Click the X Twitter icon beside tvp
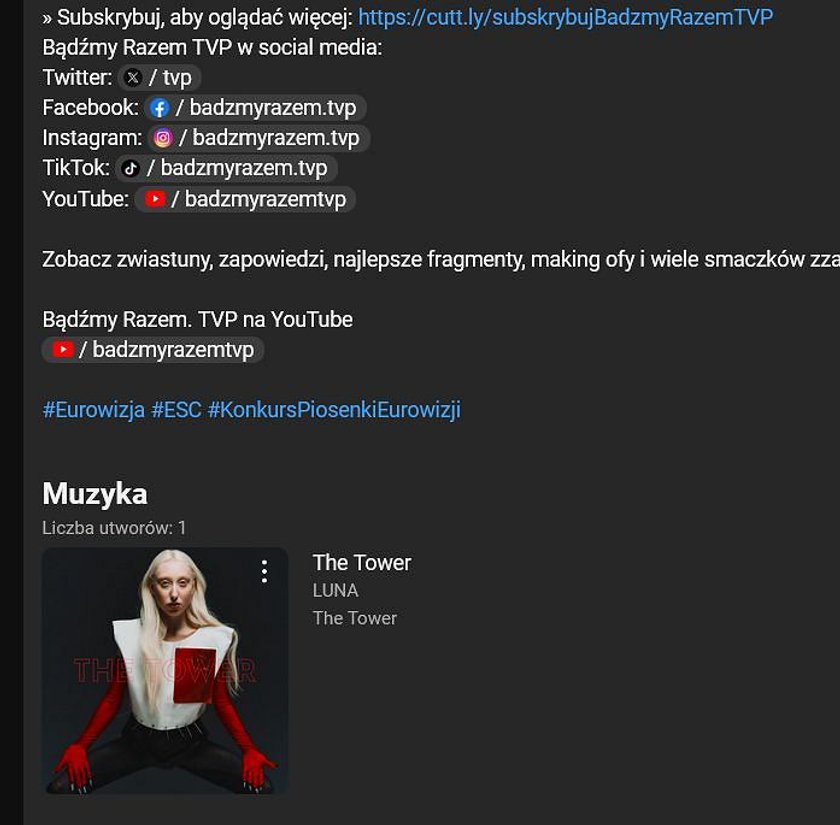Image resolution: width=840 pixels, height=825 pixels. tap(132, 78)
